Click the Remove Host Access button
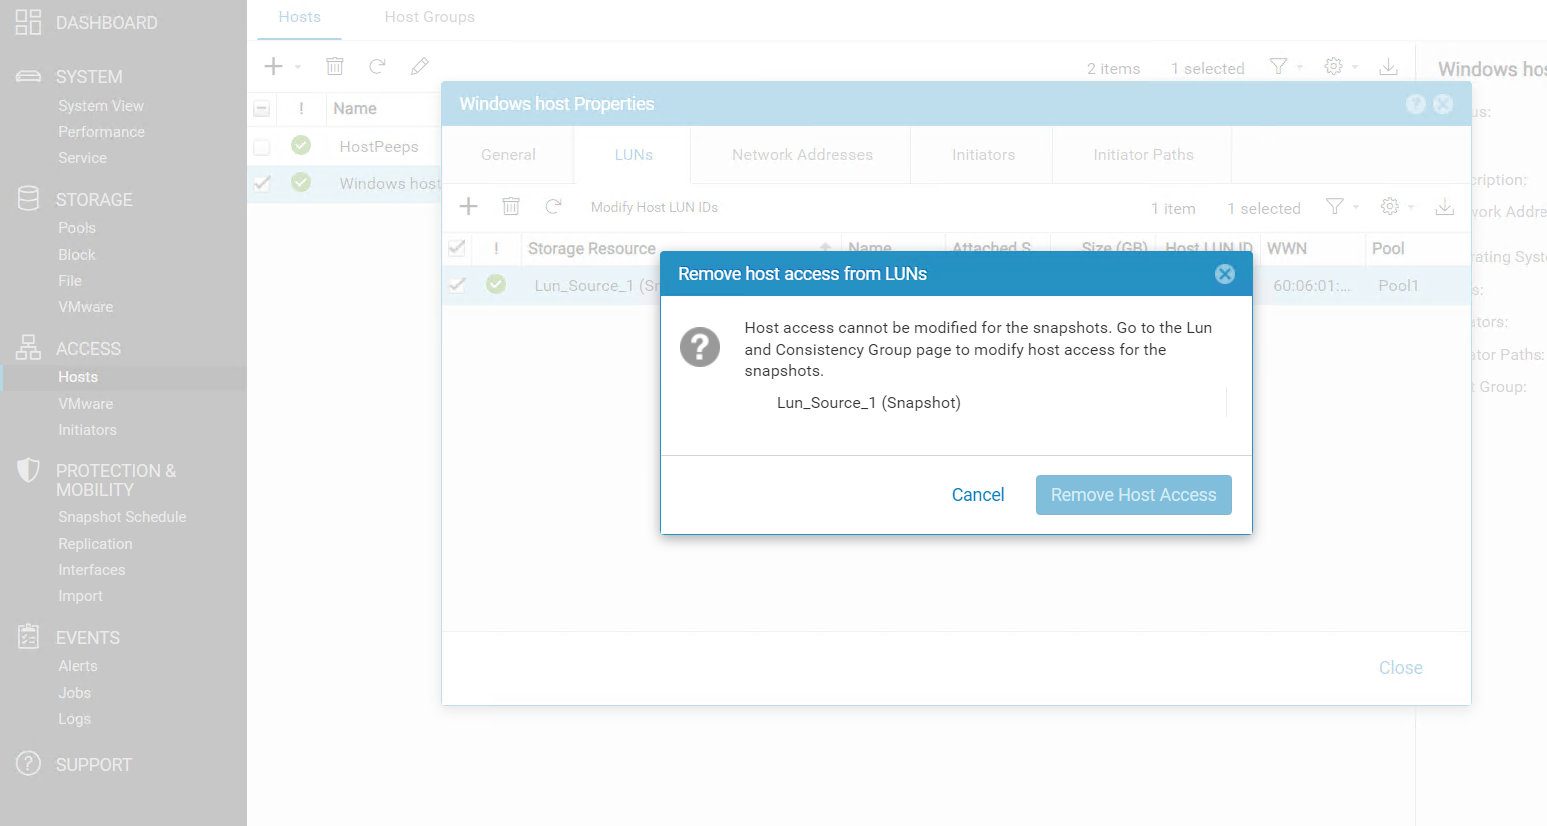 click(1133, 494)
